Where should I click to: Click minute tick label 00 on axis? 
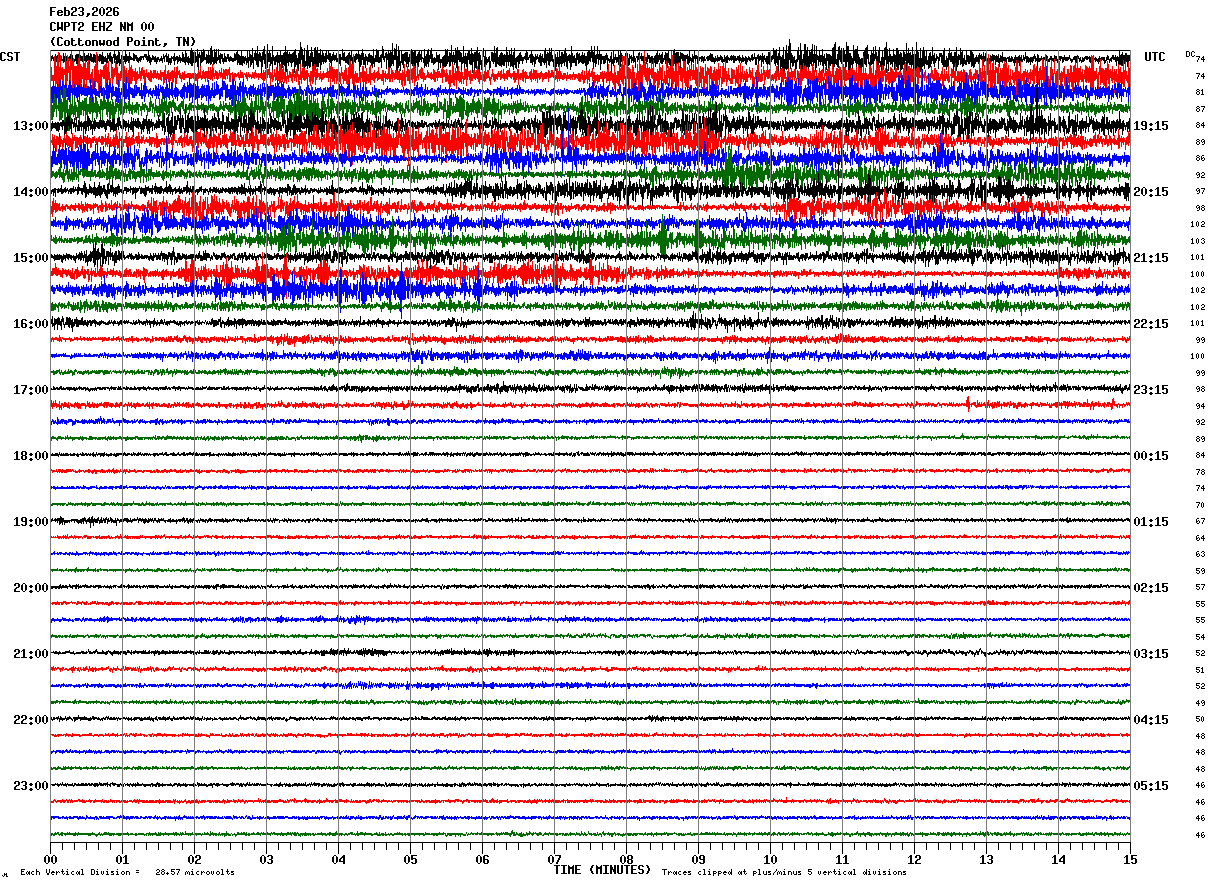[x=50, y=859]
